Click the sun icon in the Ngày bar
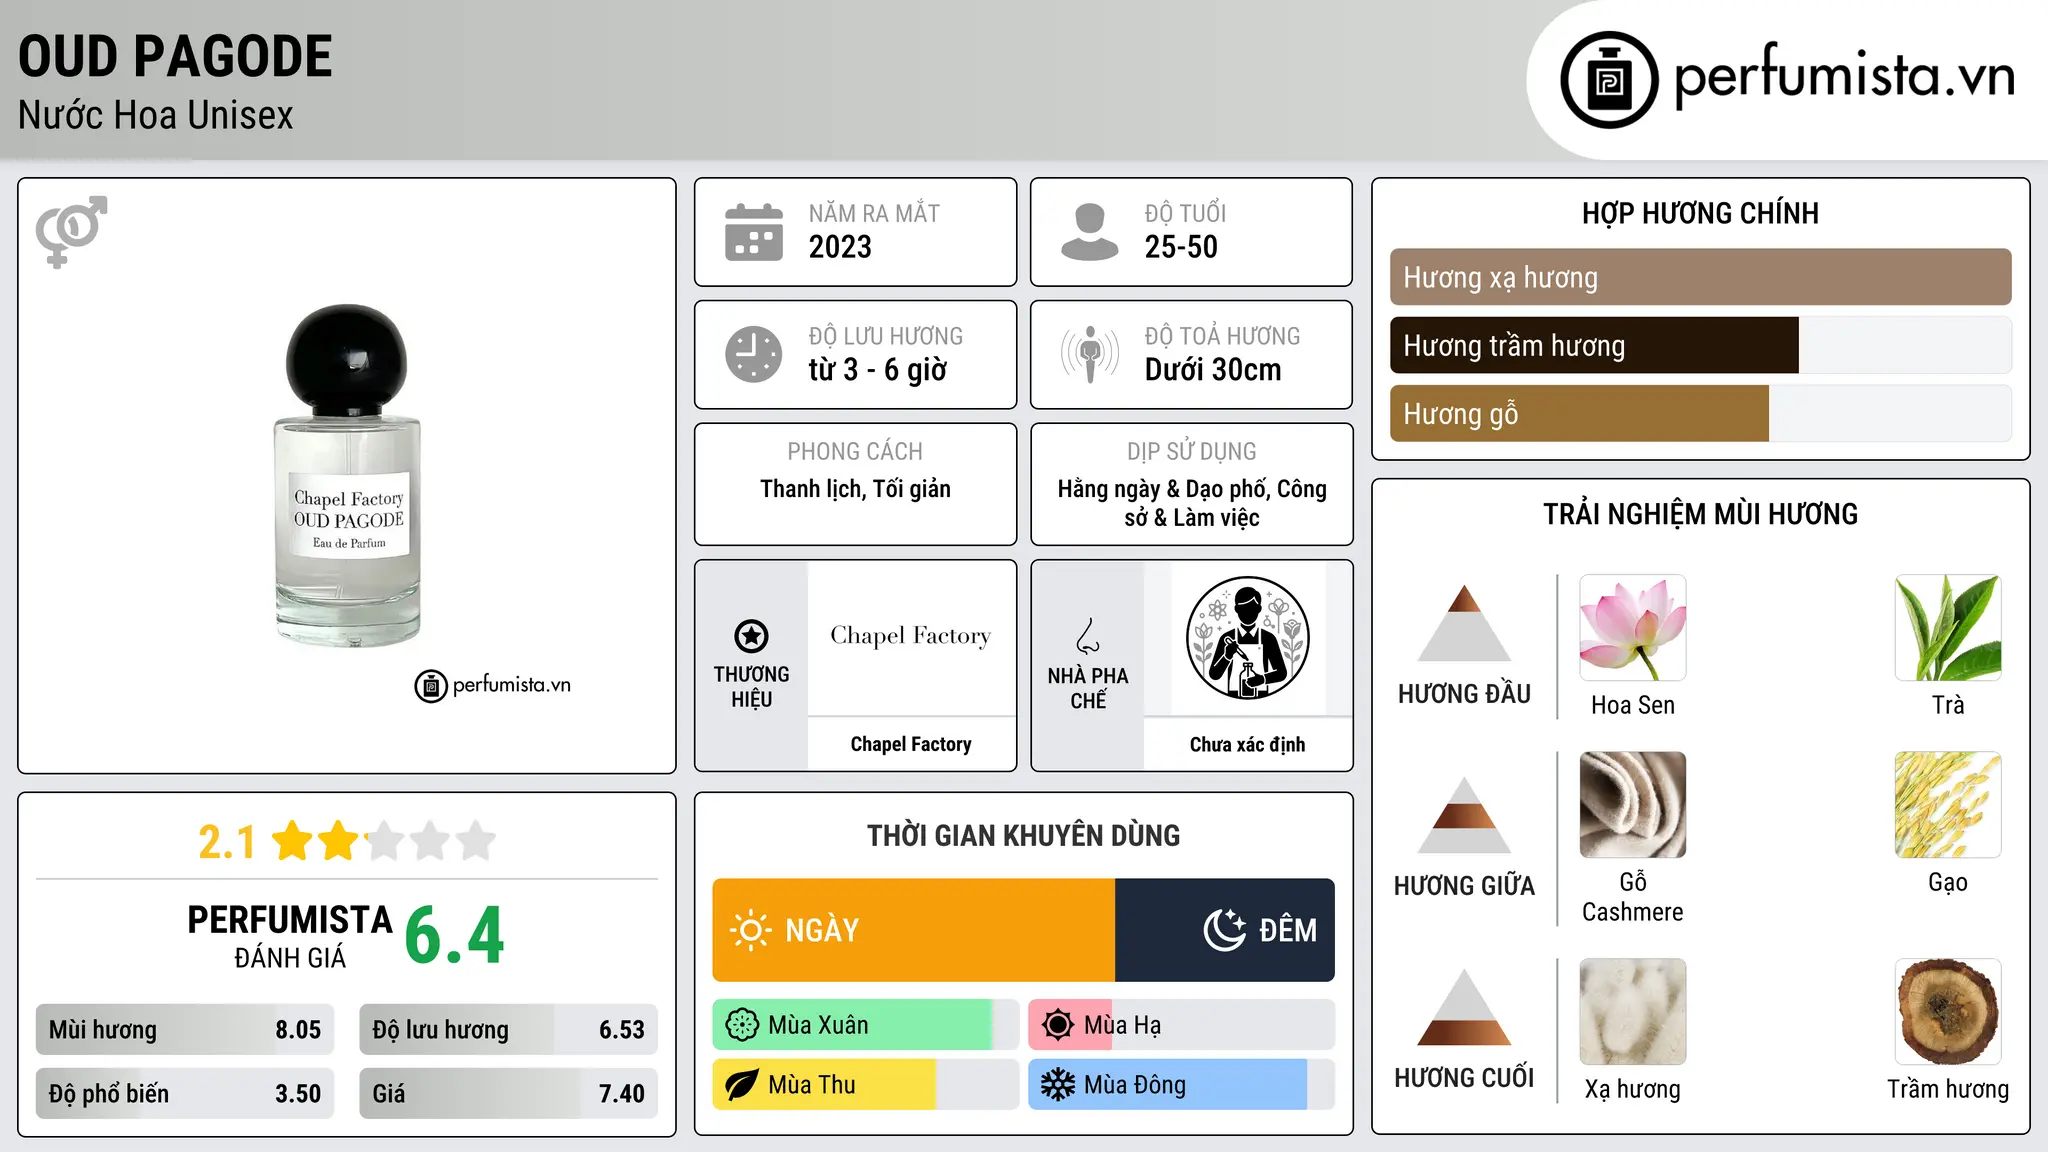Screen dimensions: 2048x1152 pos(750,930)
